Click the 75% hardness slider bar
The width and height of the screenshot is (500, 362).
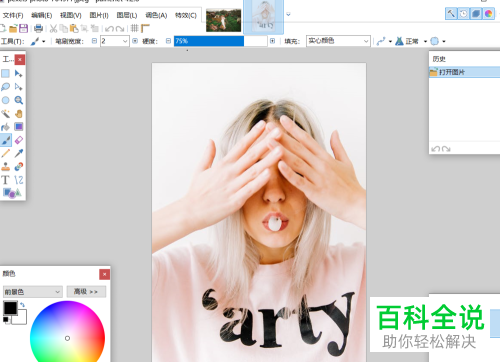coord(220,41)
